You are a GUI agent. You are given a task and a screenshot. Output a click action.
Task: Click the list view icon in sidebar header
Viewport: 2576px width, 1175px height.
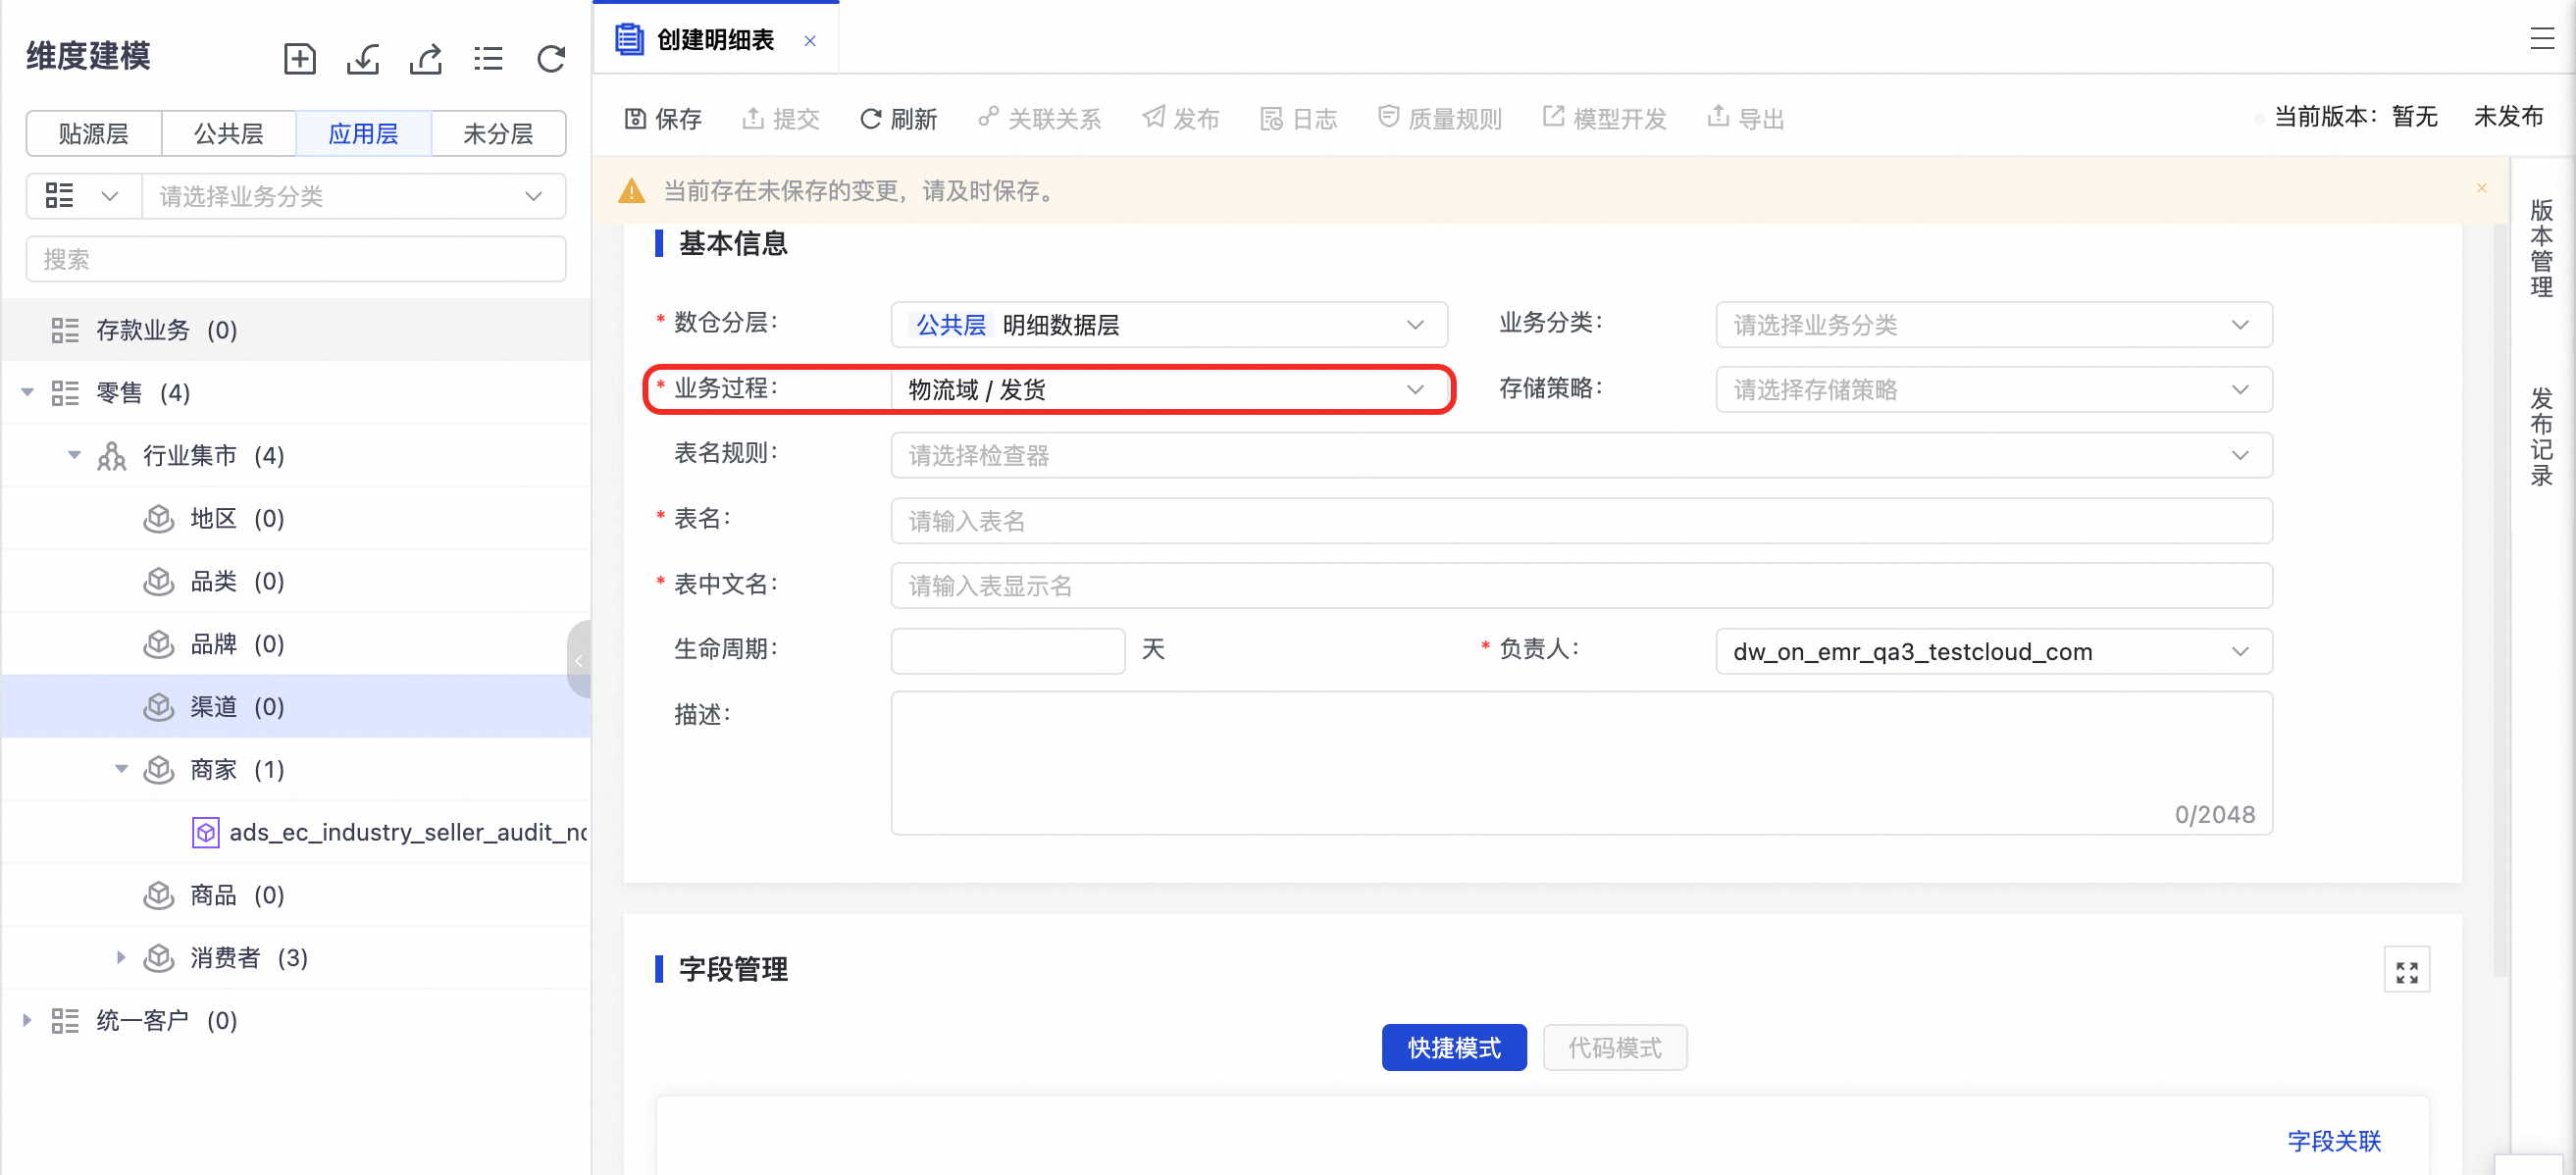pos(488,58)
